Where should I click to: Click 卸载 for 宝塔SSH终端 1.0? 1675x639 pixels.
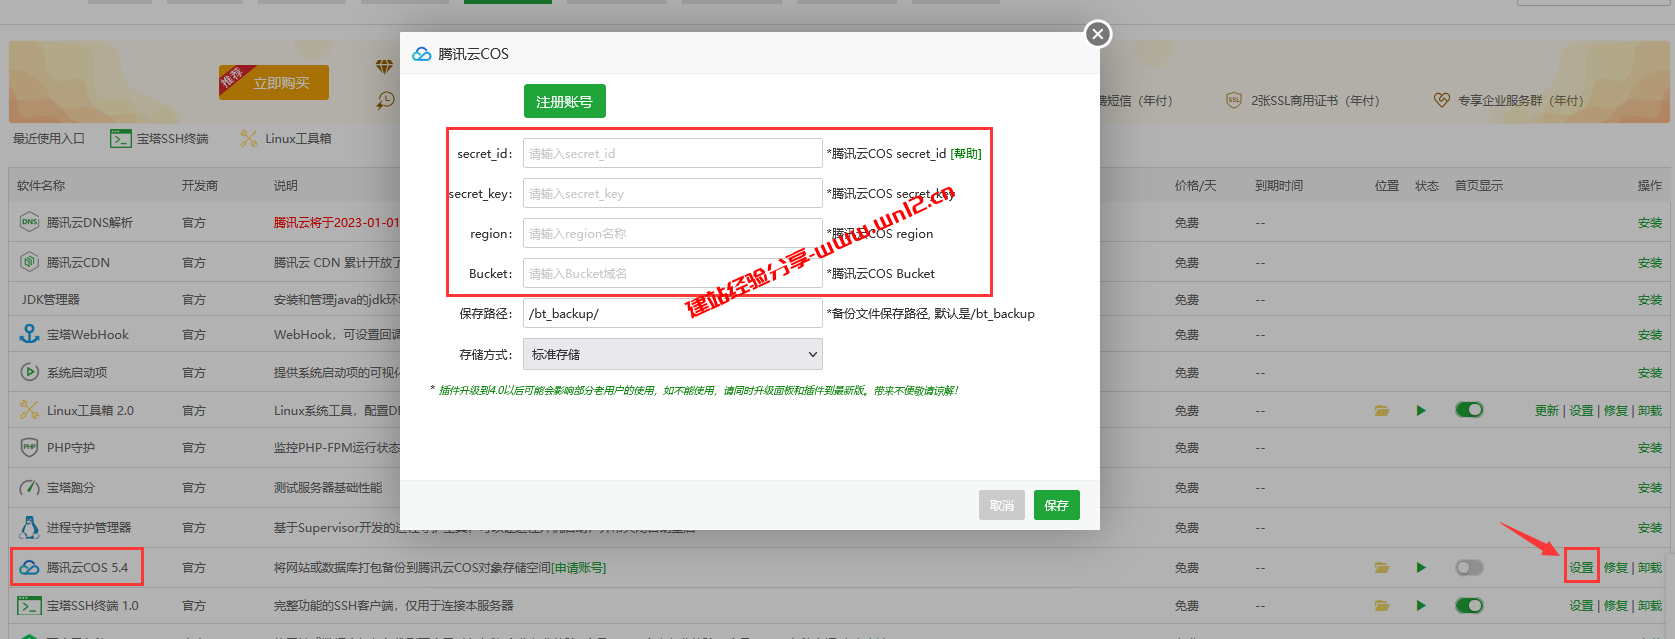1650,605
